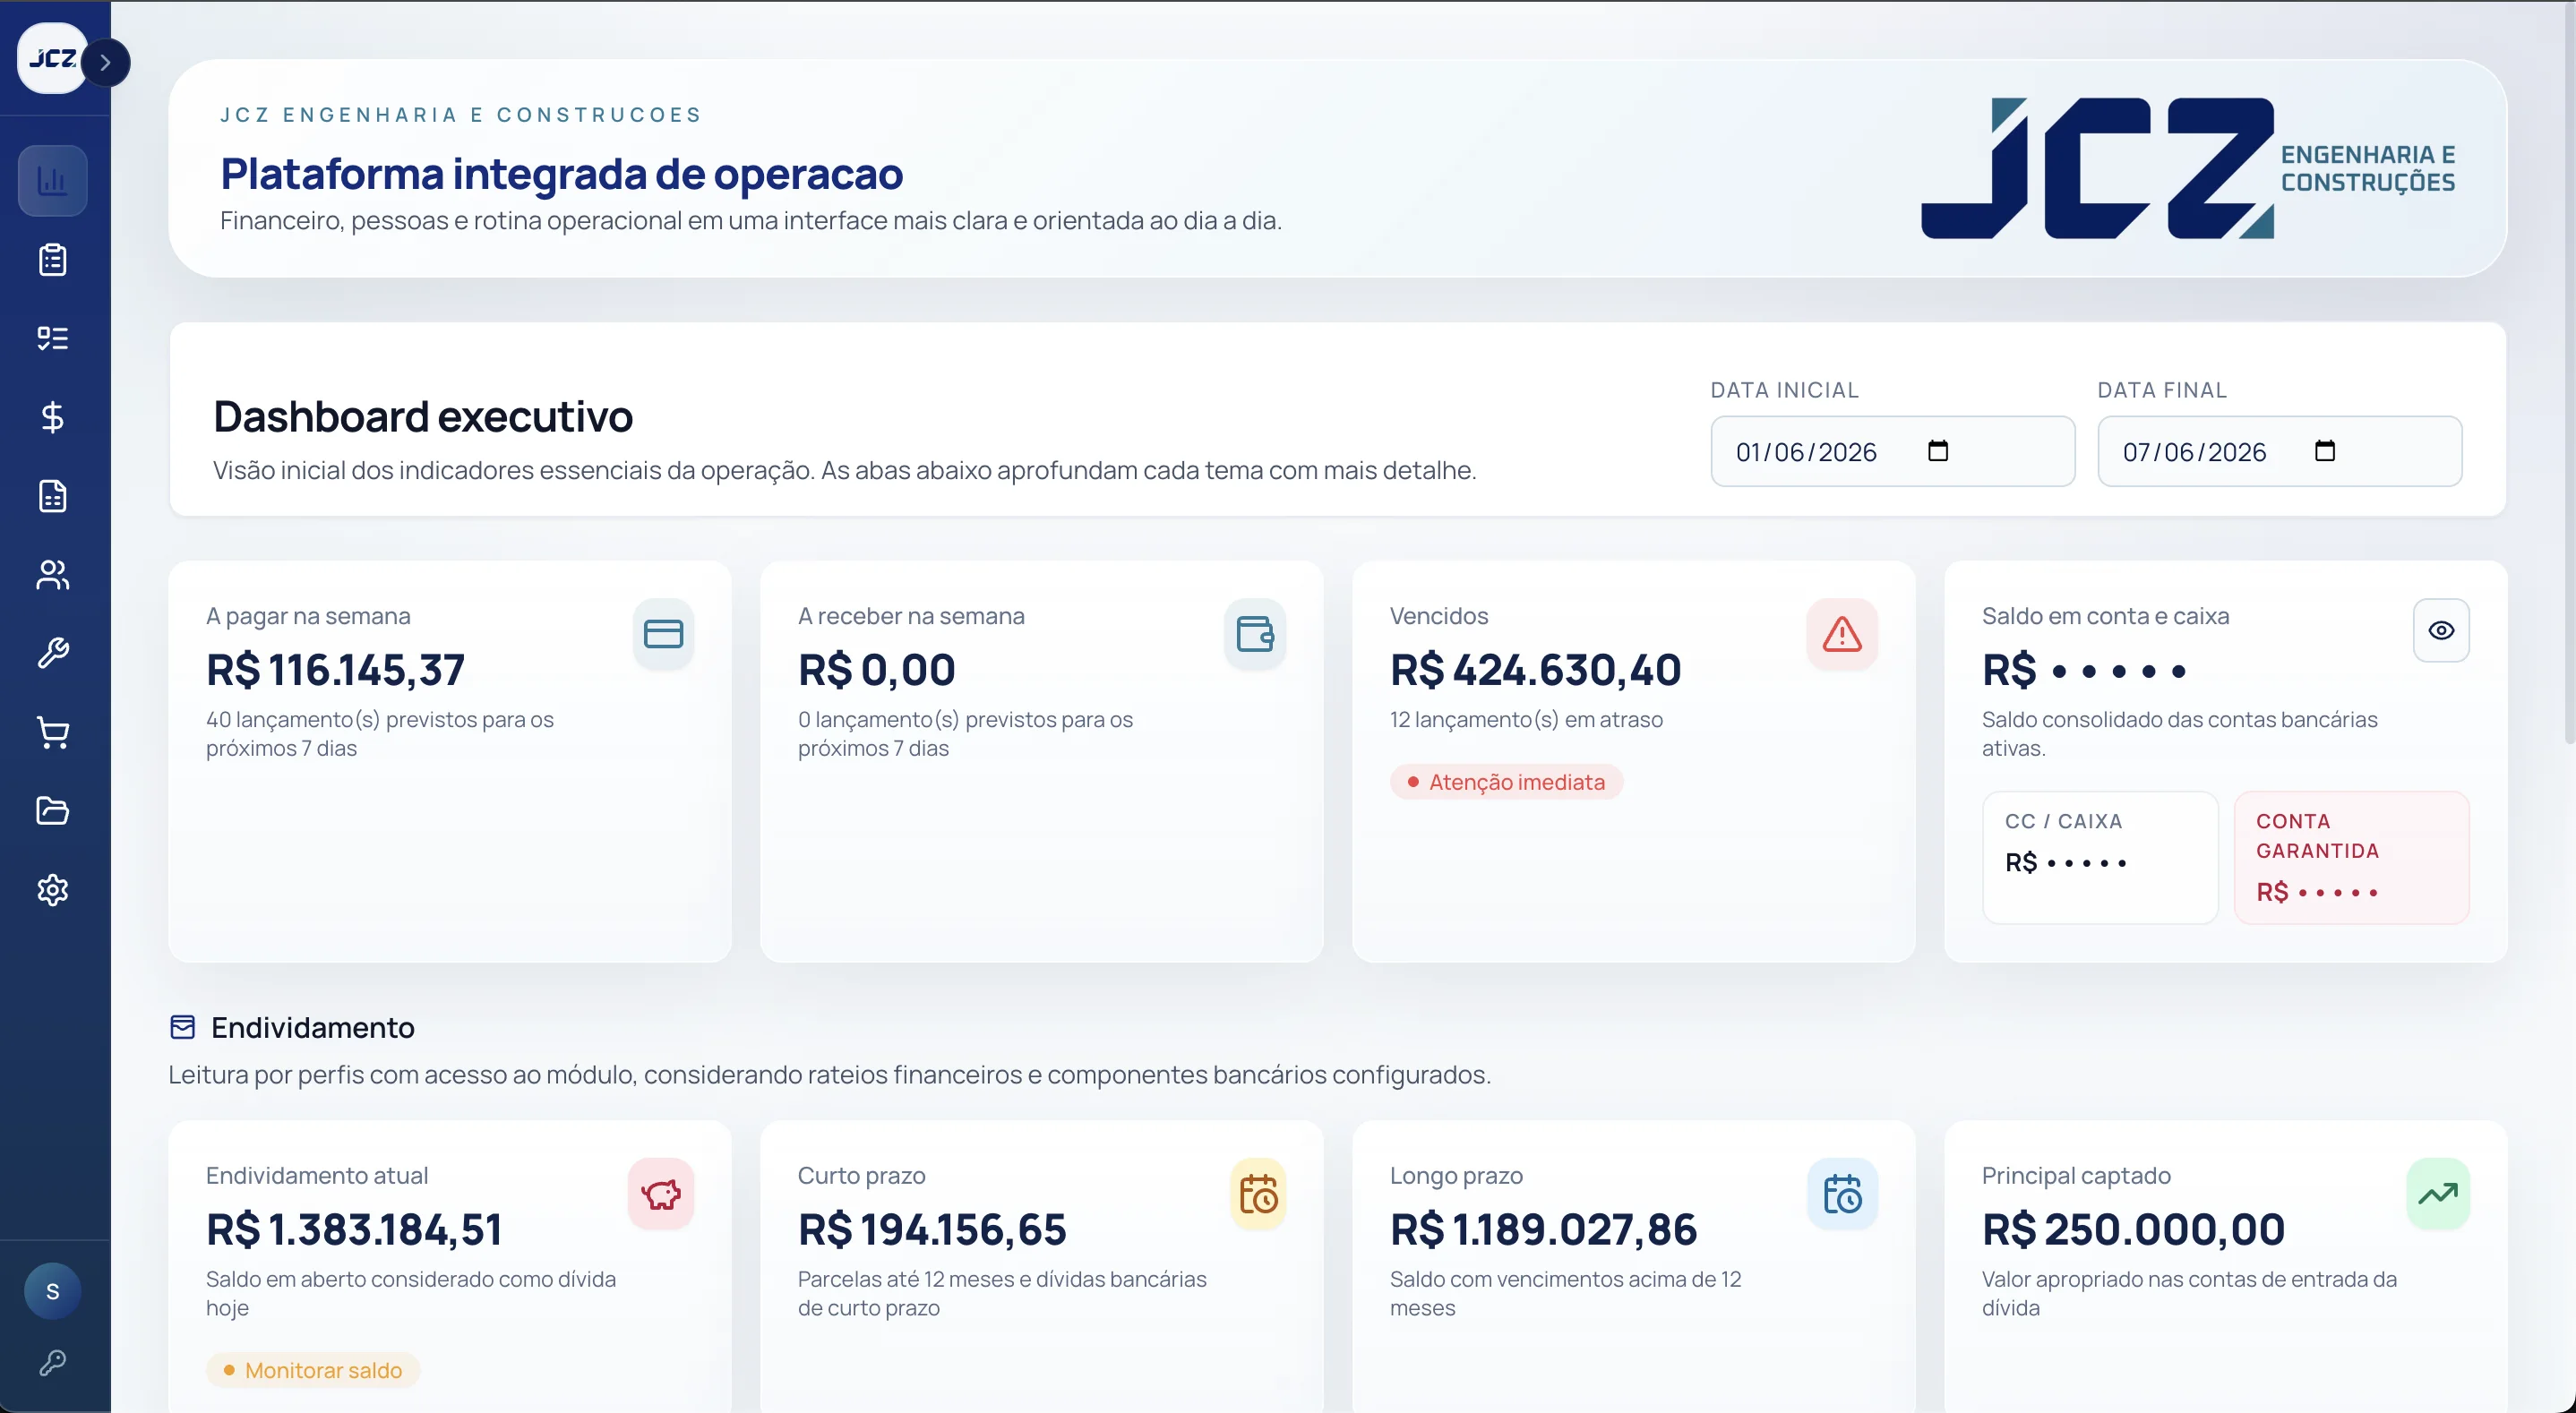
Task: Click the Dashboard executivo heading
Action: pyautogui.click(x=423, y=417)
